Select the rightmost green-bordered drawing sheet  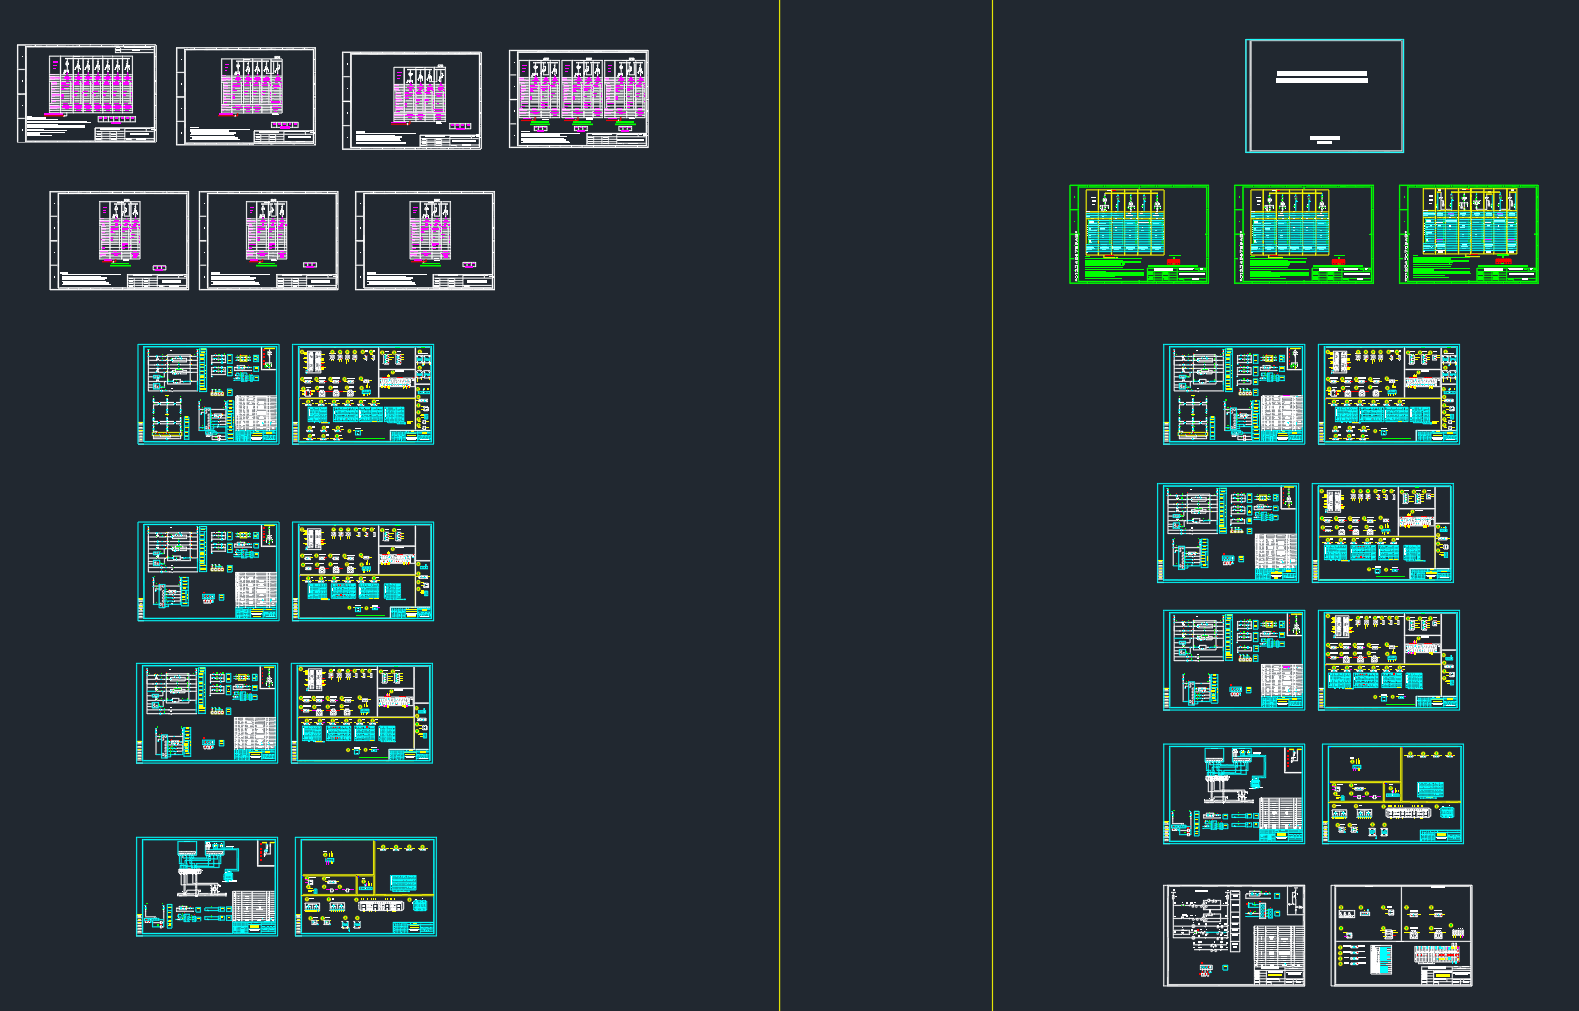click(1469, 234)
